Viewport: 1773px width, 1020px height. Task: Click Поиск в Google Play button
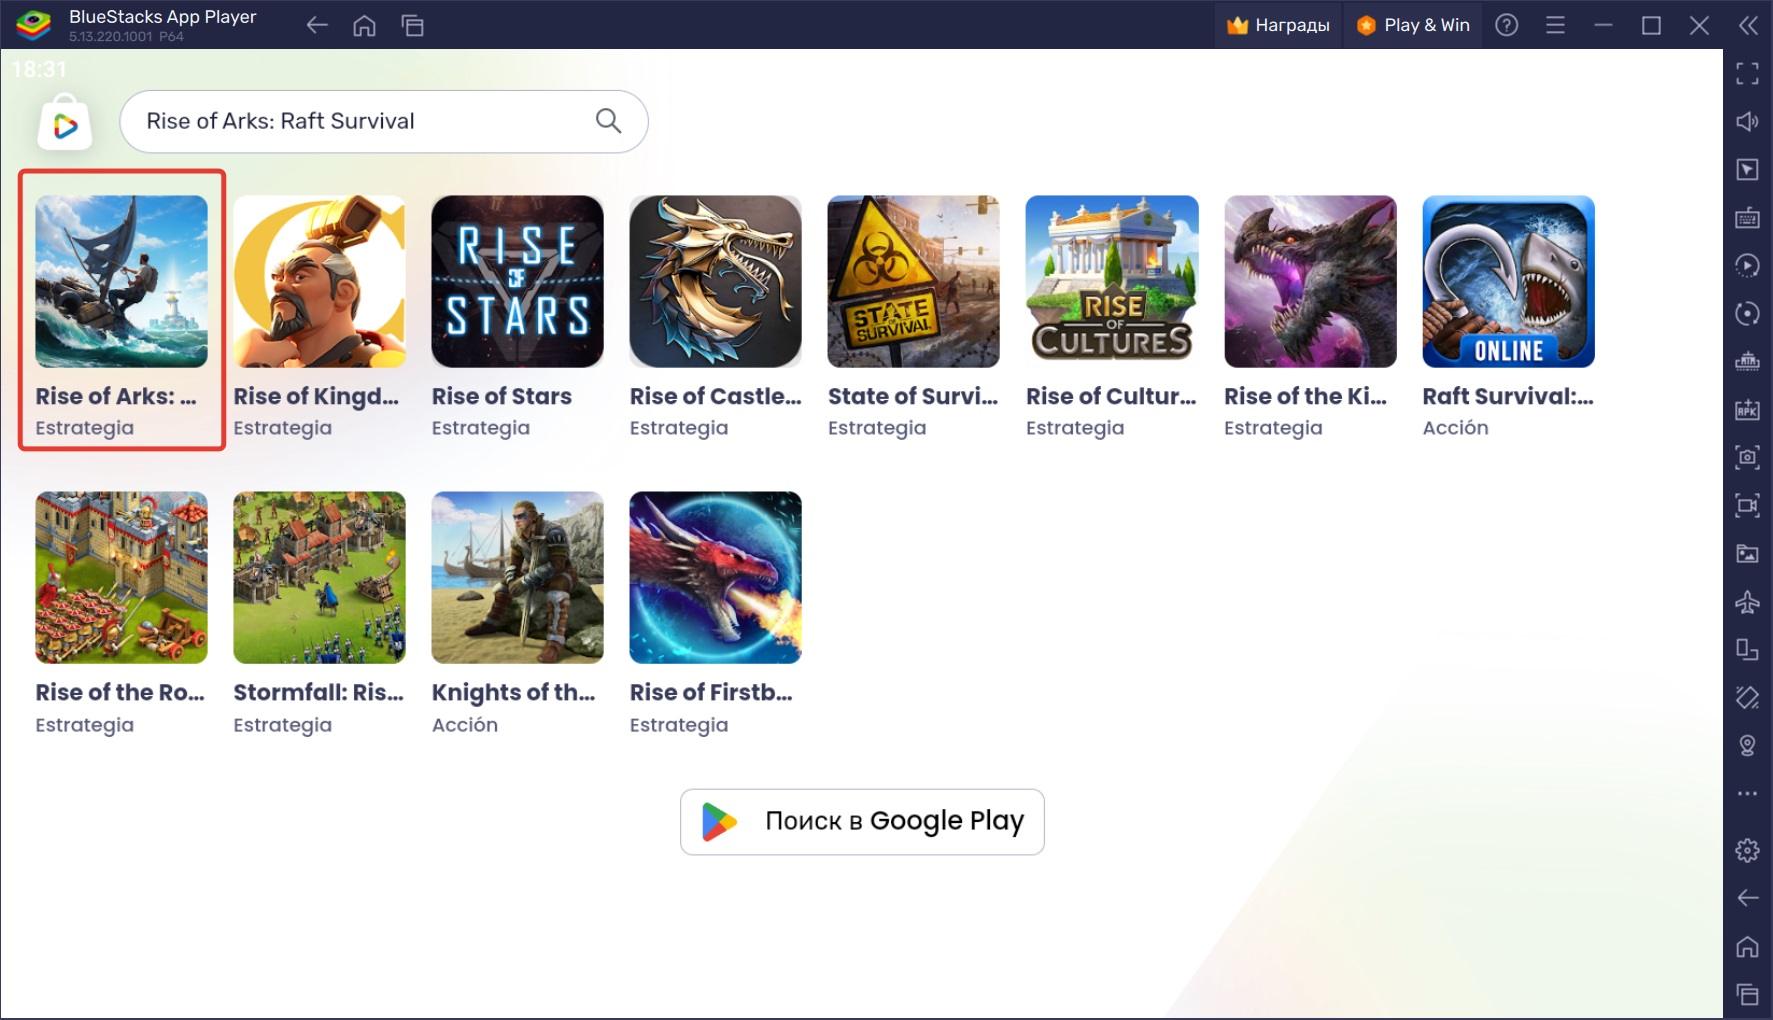click(862, 821)
